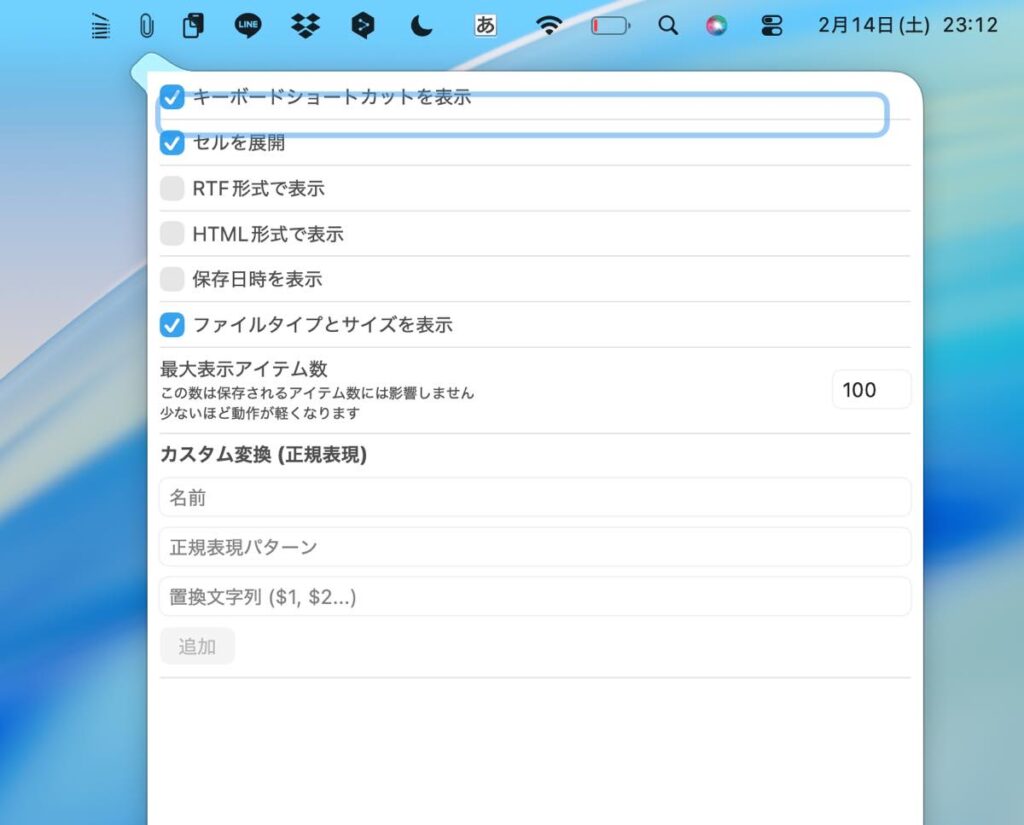
Task: Click the clipboard menu bar icon
Action: click(x=193, y=26)
